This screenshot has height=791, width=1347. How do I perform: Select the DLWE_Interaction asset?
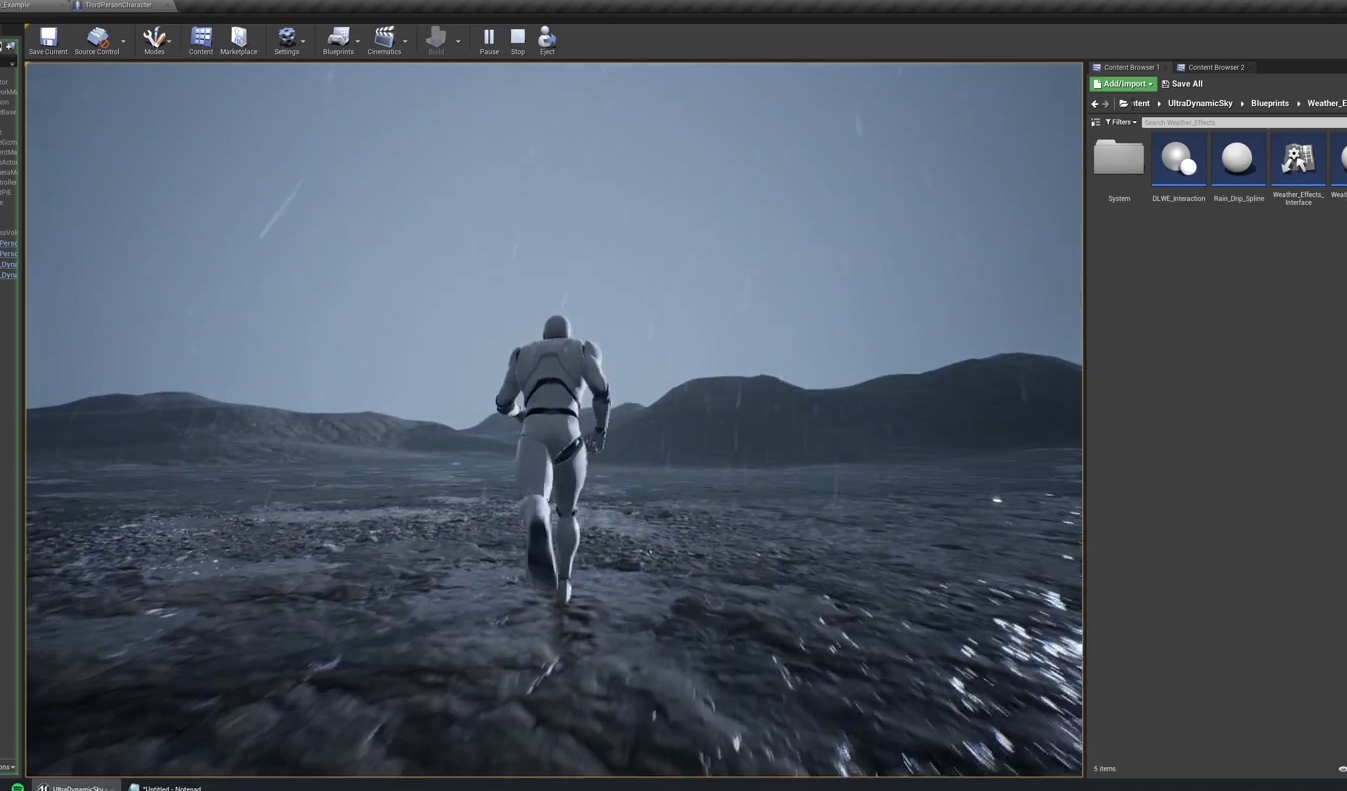click(1179, 169)
